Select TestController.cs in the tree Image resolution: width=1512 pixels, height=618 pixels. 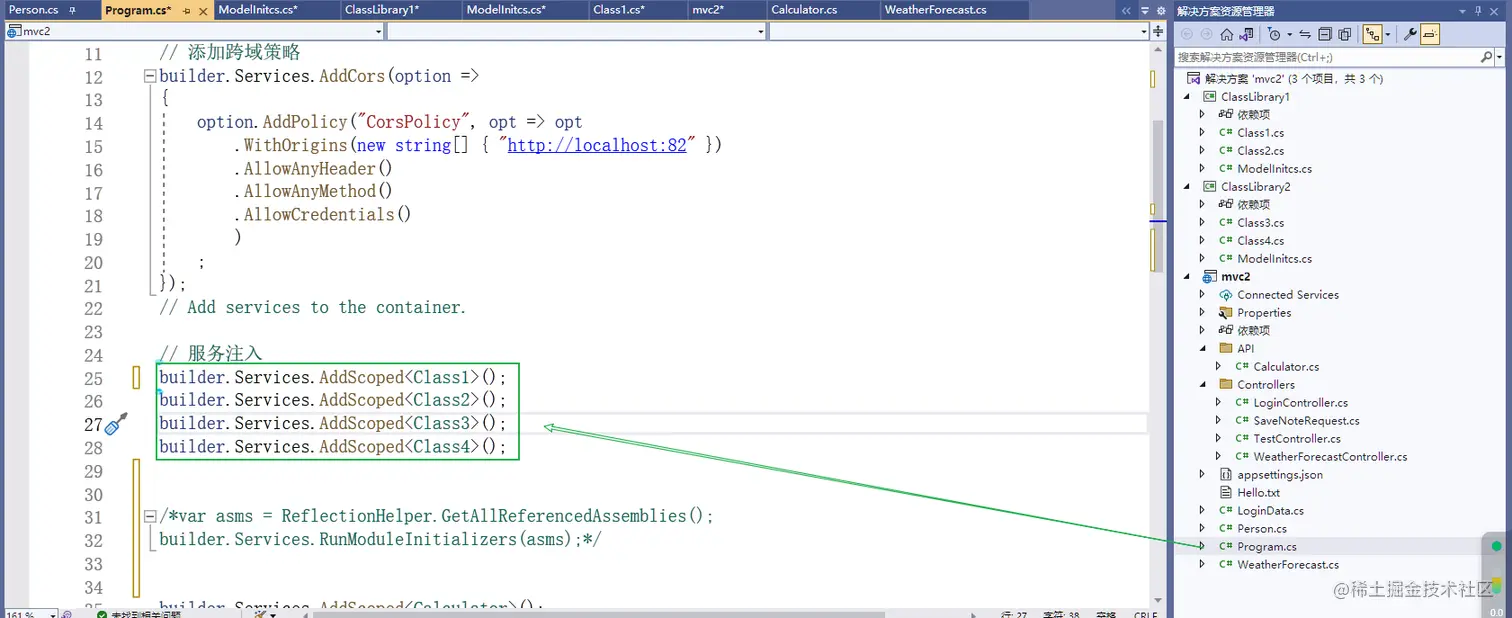[1297, 439]
